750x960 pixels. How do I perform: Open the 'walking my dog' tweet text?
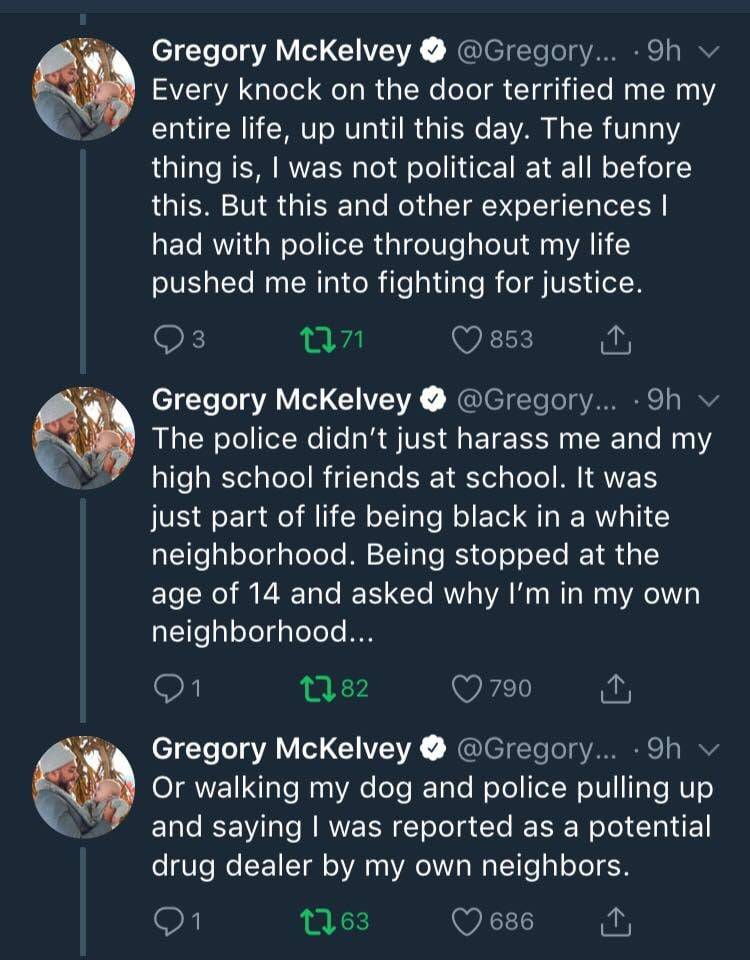pyautogui.click(x=430, y=826)
